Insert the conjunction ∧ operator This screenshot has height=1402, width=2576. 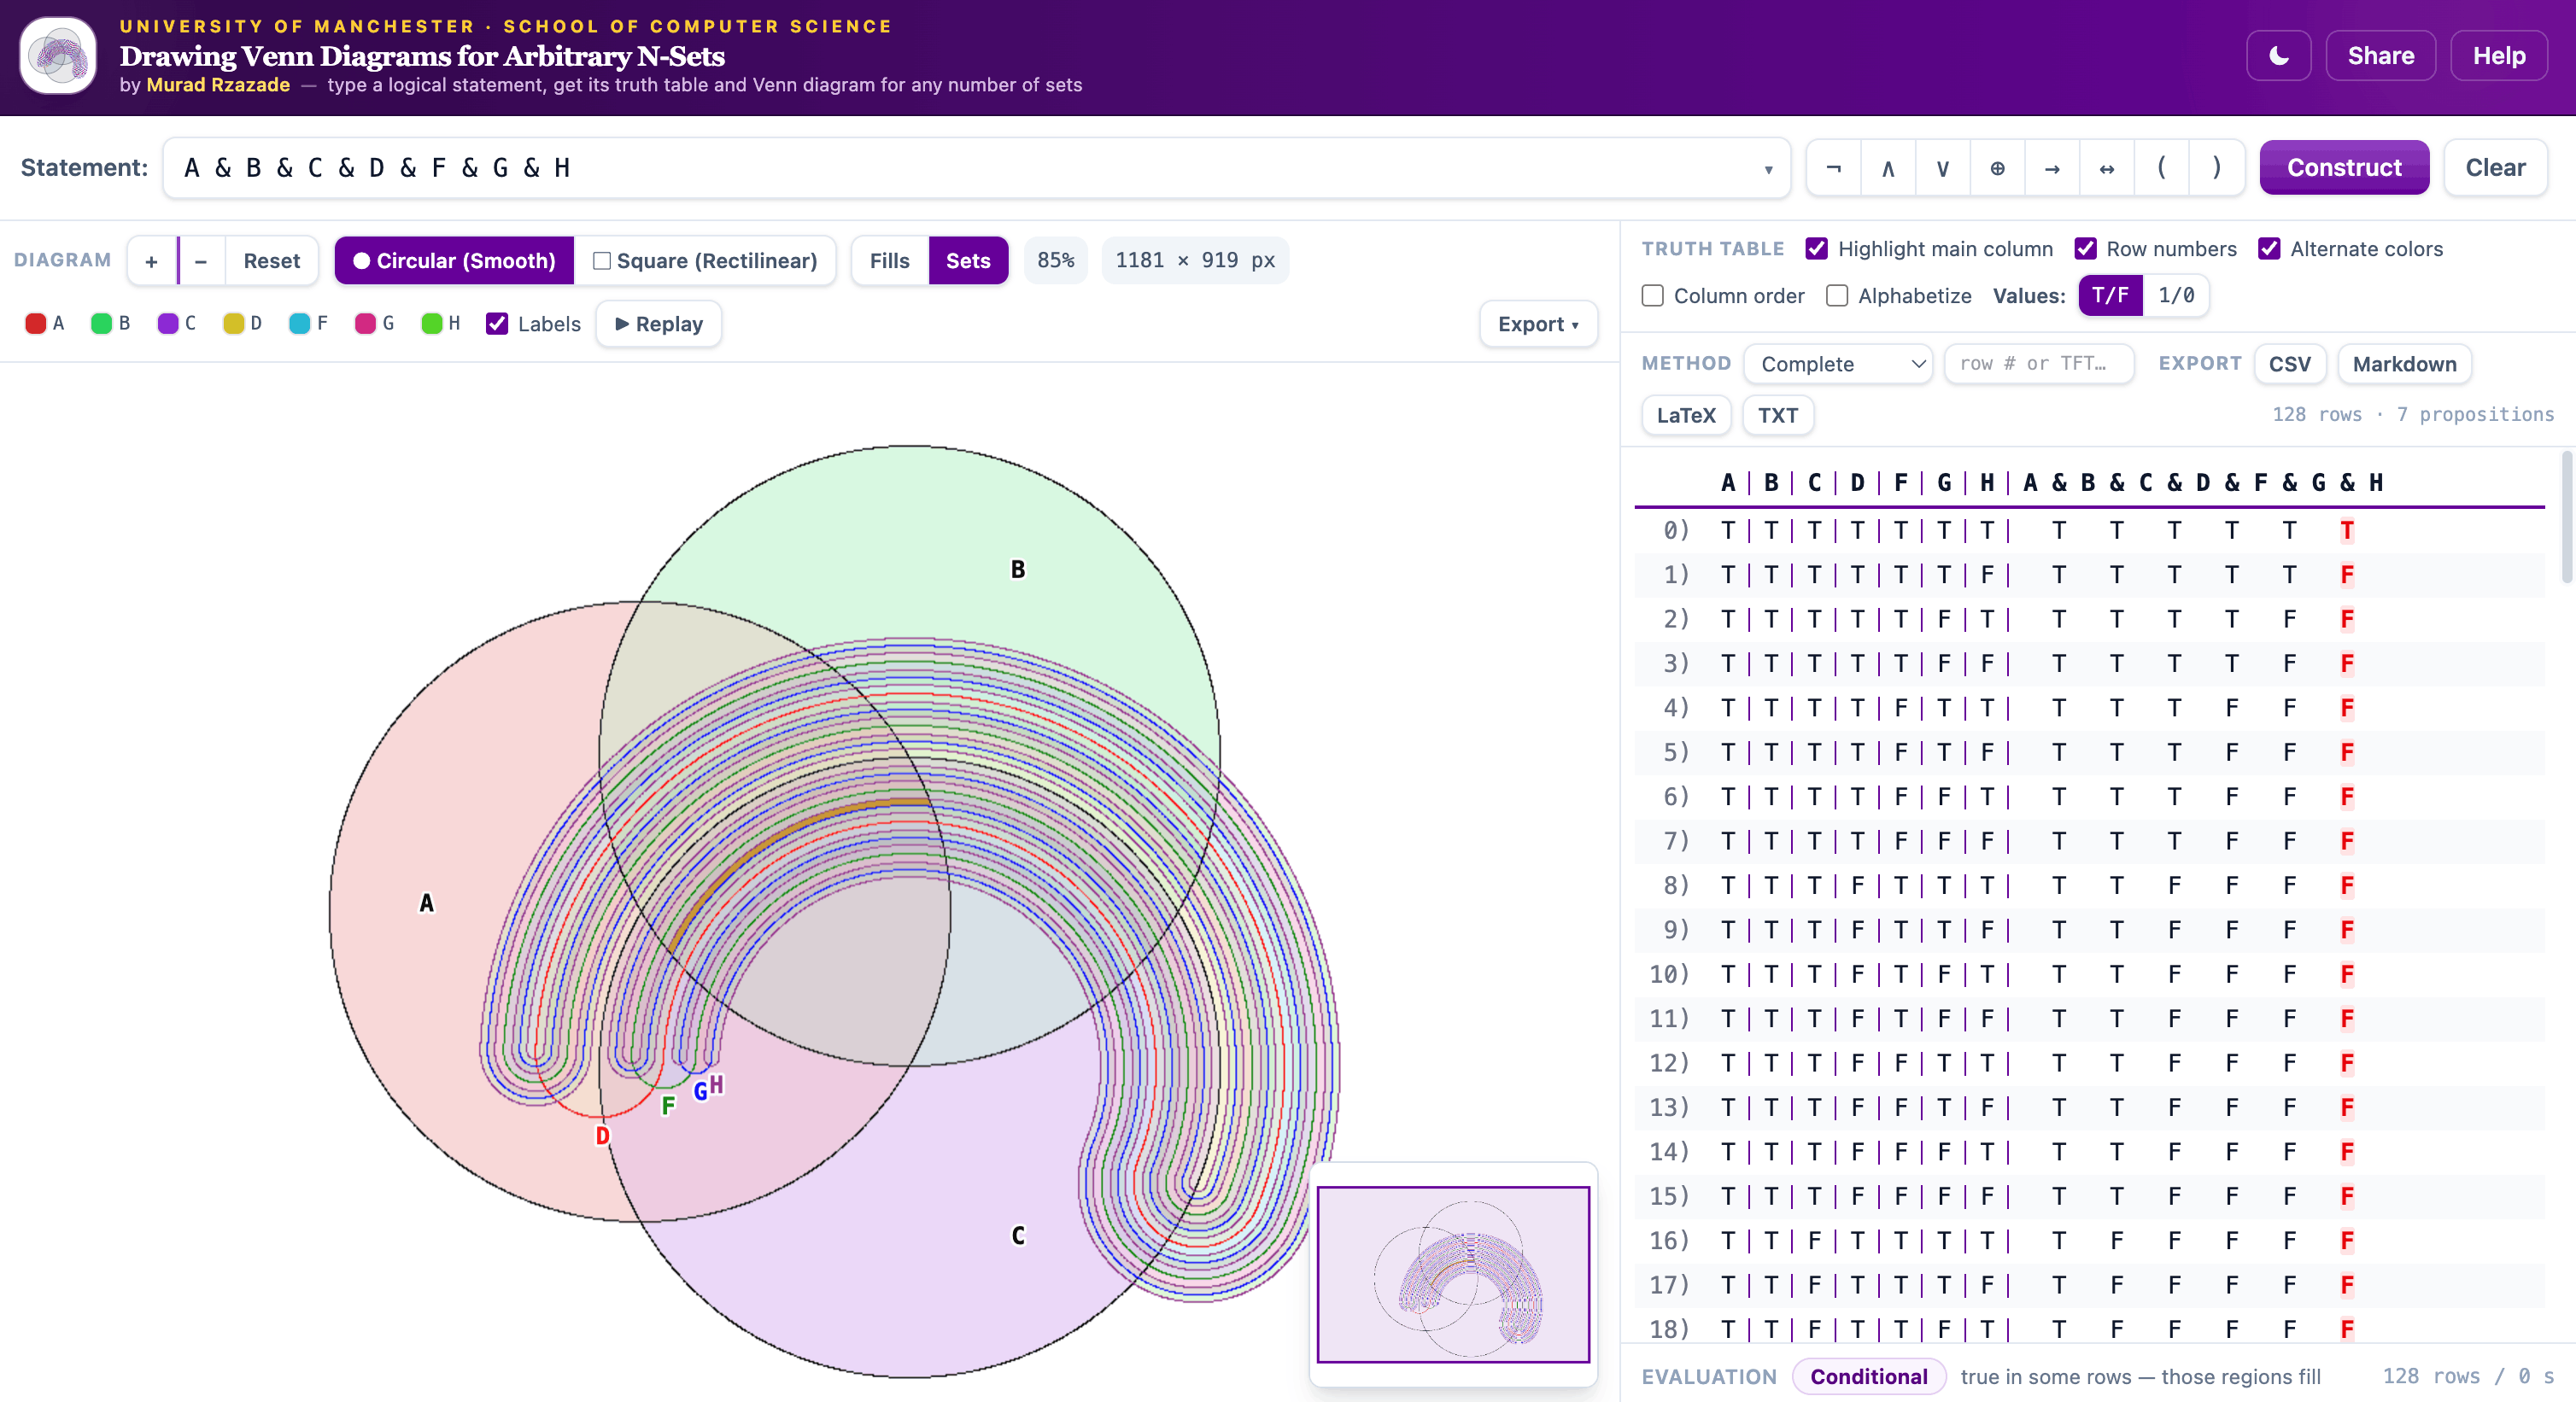pyautogui.click(x=1888, y=168)
